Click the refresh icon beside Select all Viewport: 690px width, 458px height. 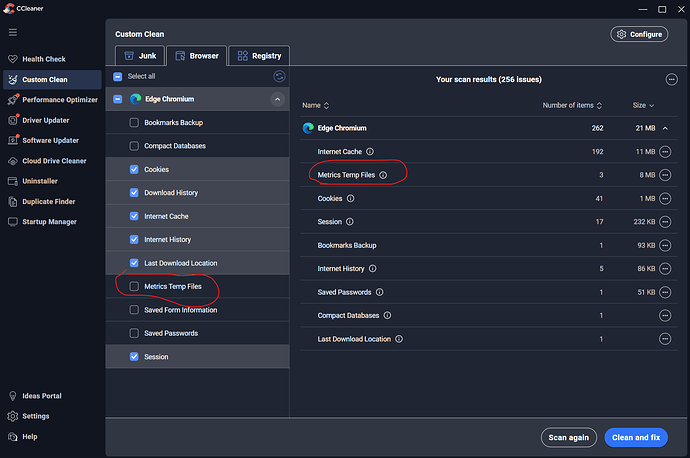point(279,77)
